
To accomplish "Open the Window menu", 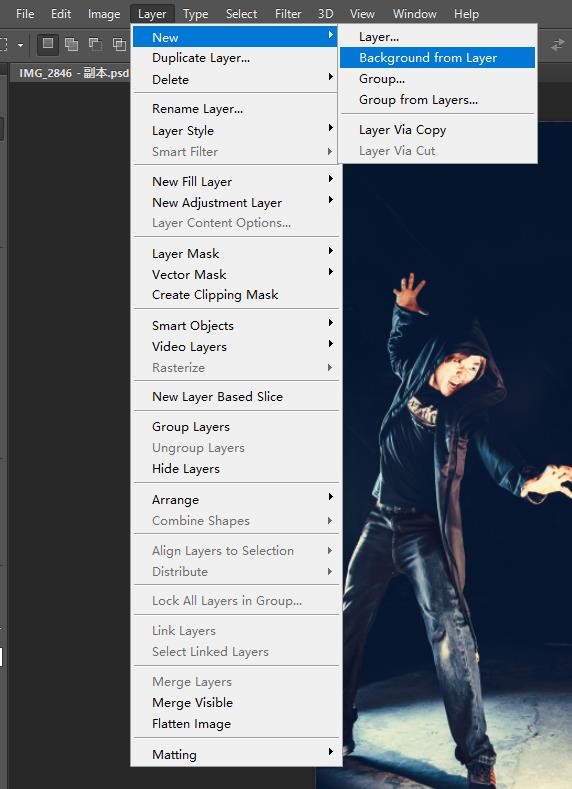I will coord(415,14).
